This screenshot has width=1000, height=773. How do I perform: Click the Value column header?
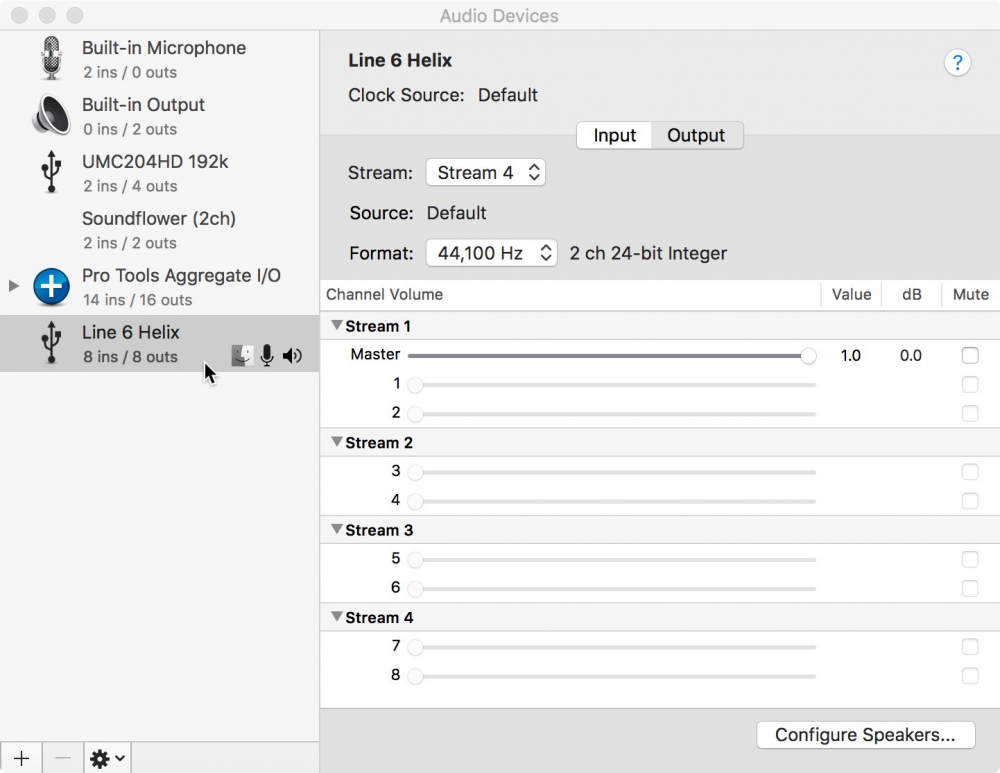851,294
